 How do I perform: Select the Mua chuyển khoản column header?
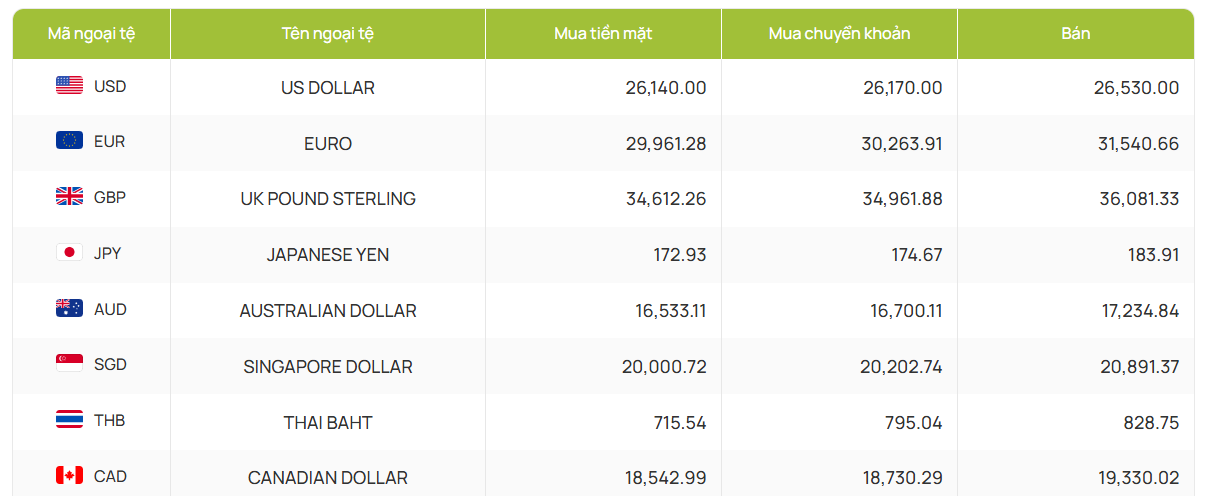[839, 34]
